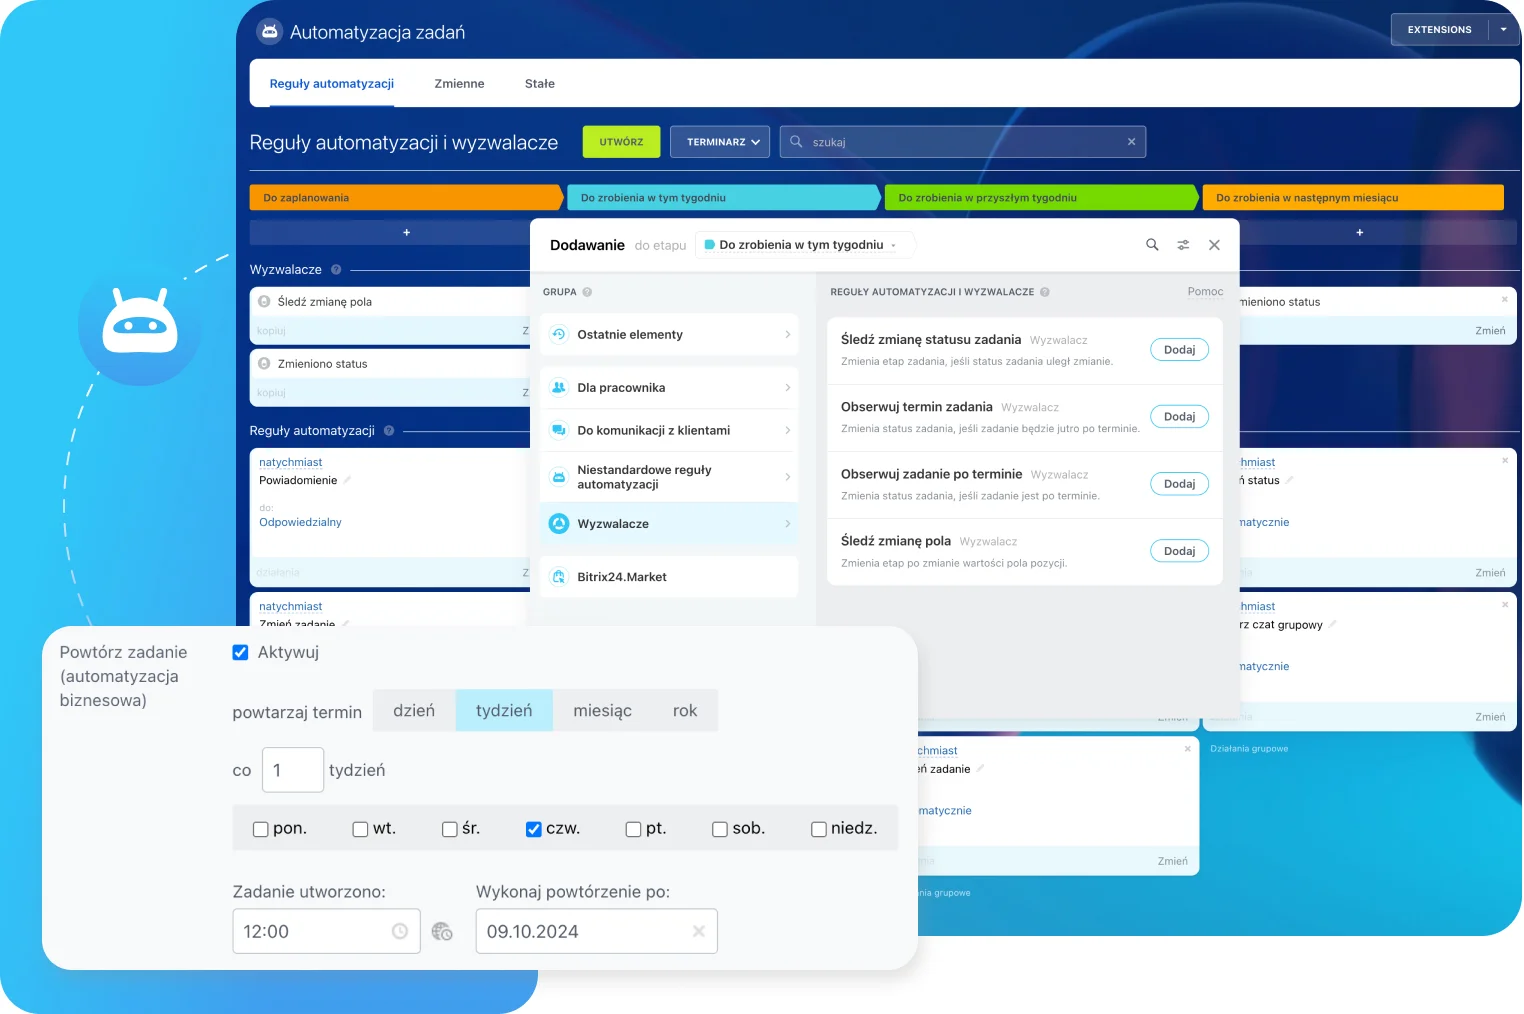Check the pon. weekday box
The image size is (1524, 1014).
click(260, 828)
